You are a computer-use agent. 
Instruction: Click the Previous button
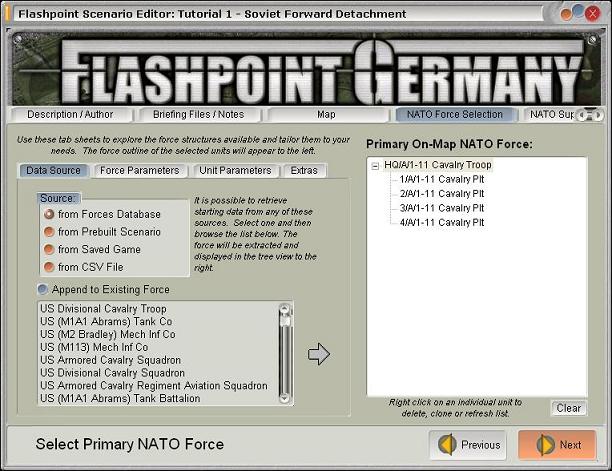click(468, 444)
